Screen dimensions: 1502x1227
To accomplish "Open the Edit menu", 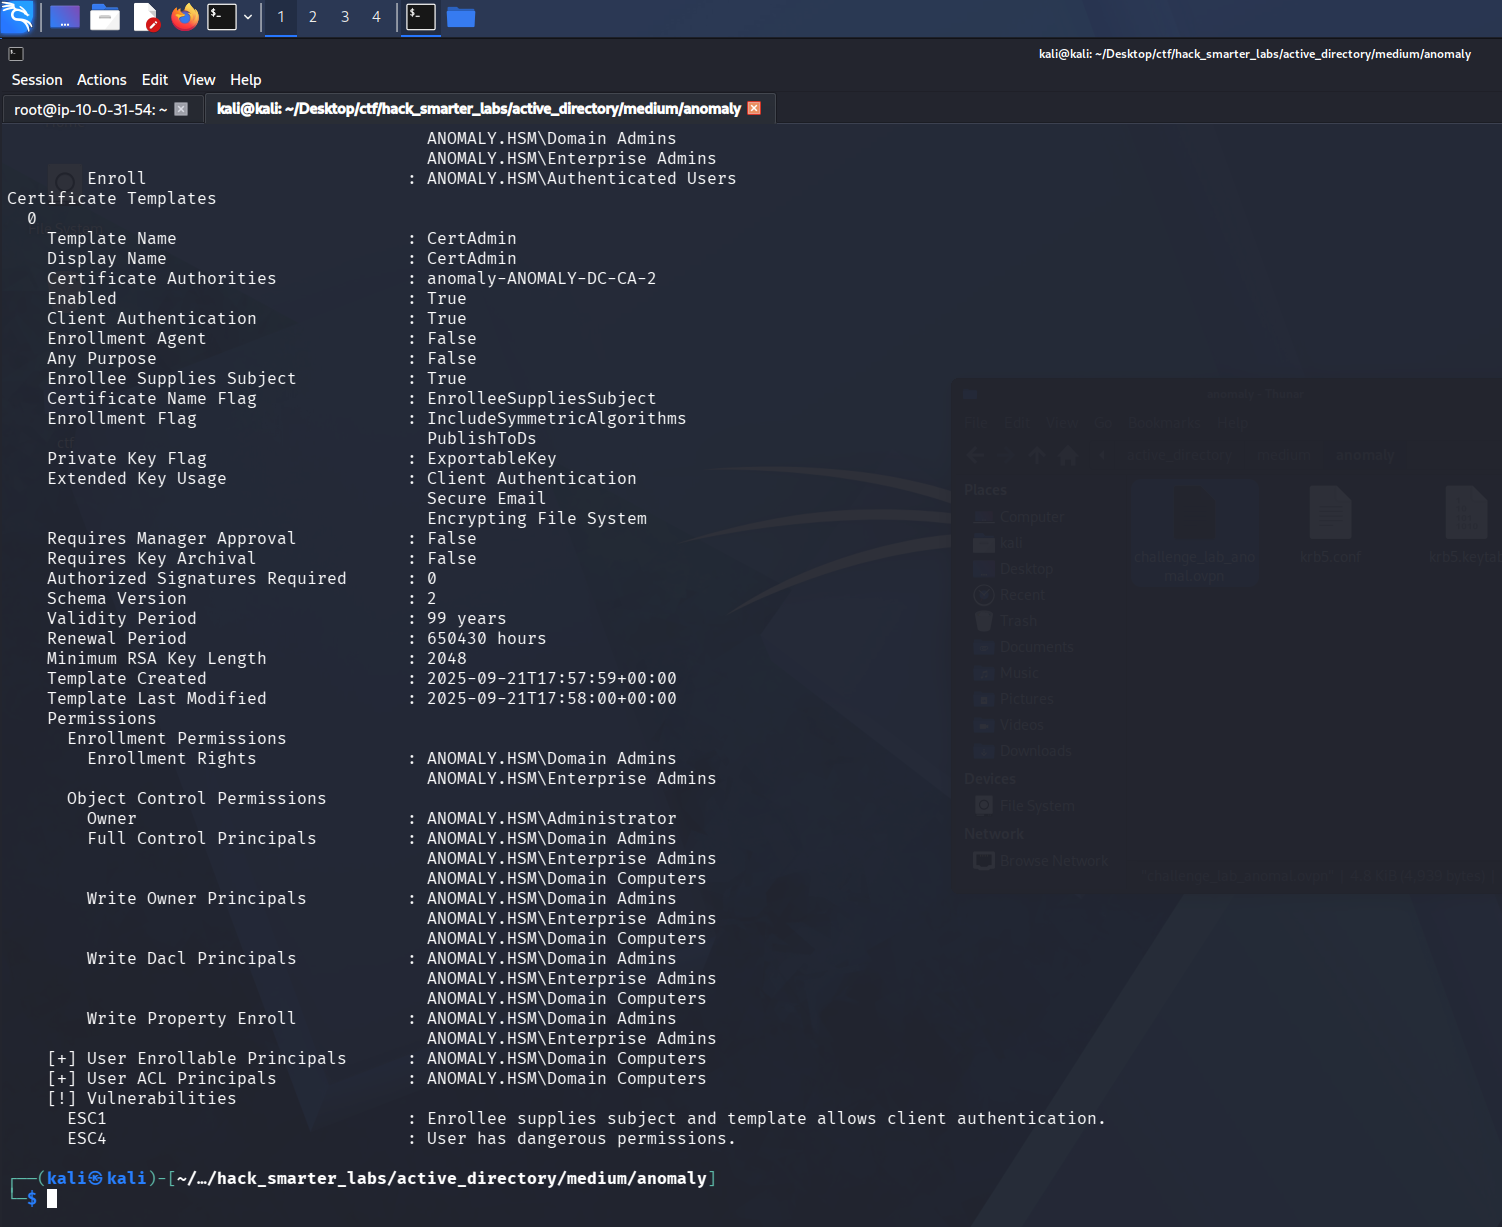I will click(x=155, y=80).
